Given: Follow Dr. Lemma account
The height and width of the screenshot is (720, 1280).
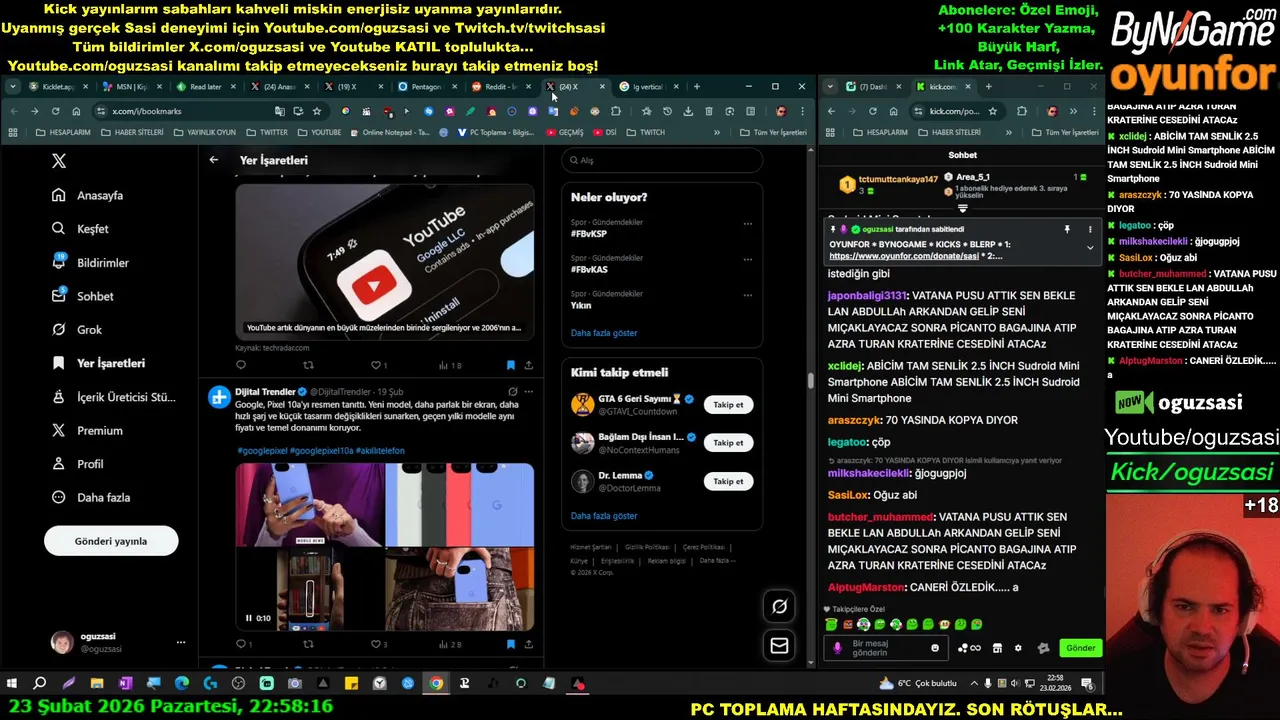Looking at the screenshot, I should pyautogui.click(x=728, y=481).
